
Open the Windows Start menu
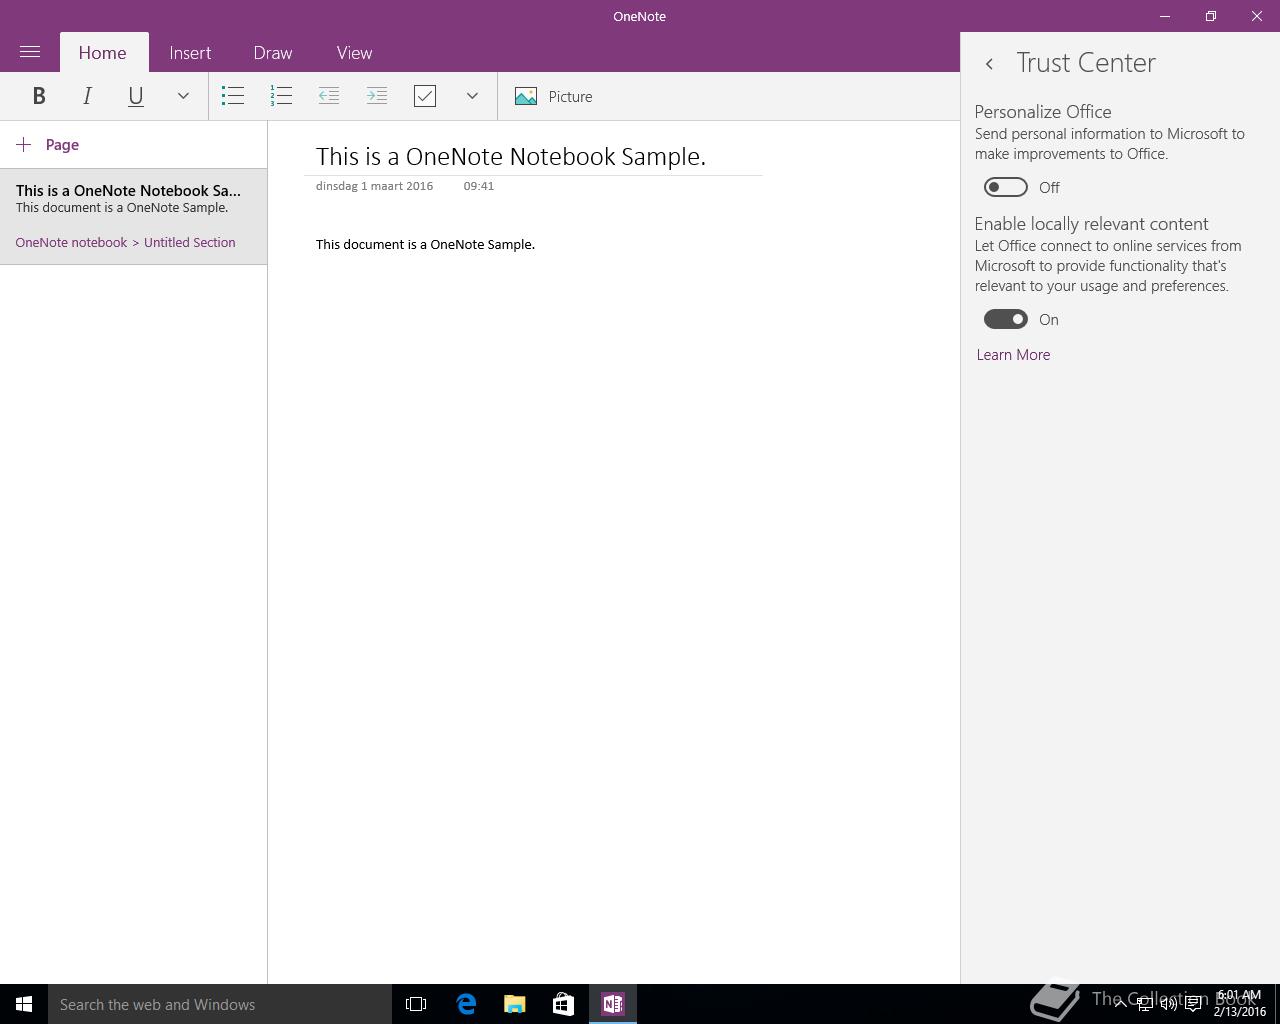(24, 1004)
